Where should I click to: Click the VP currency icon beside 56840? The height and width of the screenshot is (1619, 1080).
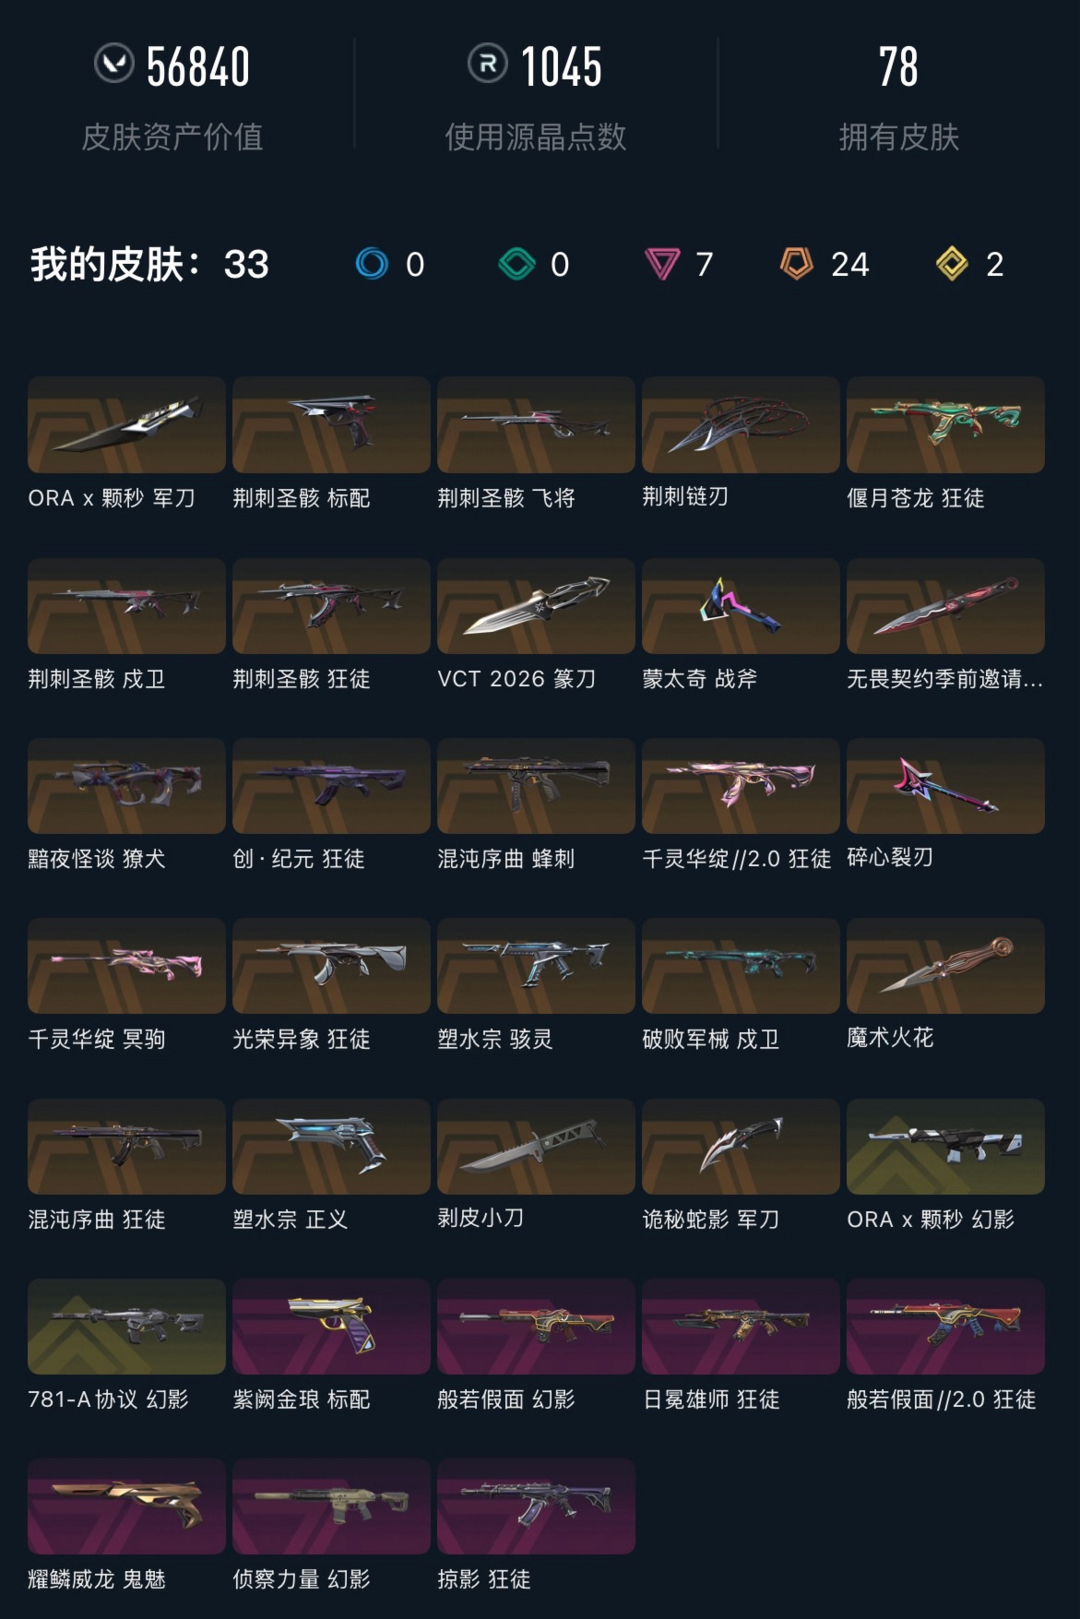[x=114, y=63]
